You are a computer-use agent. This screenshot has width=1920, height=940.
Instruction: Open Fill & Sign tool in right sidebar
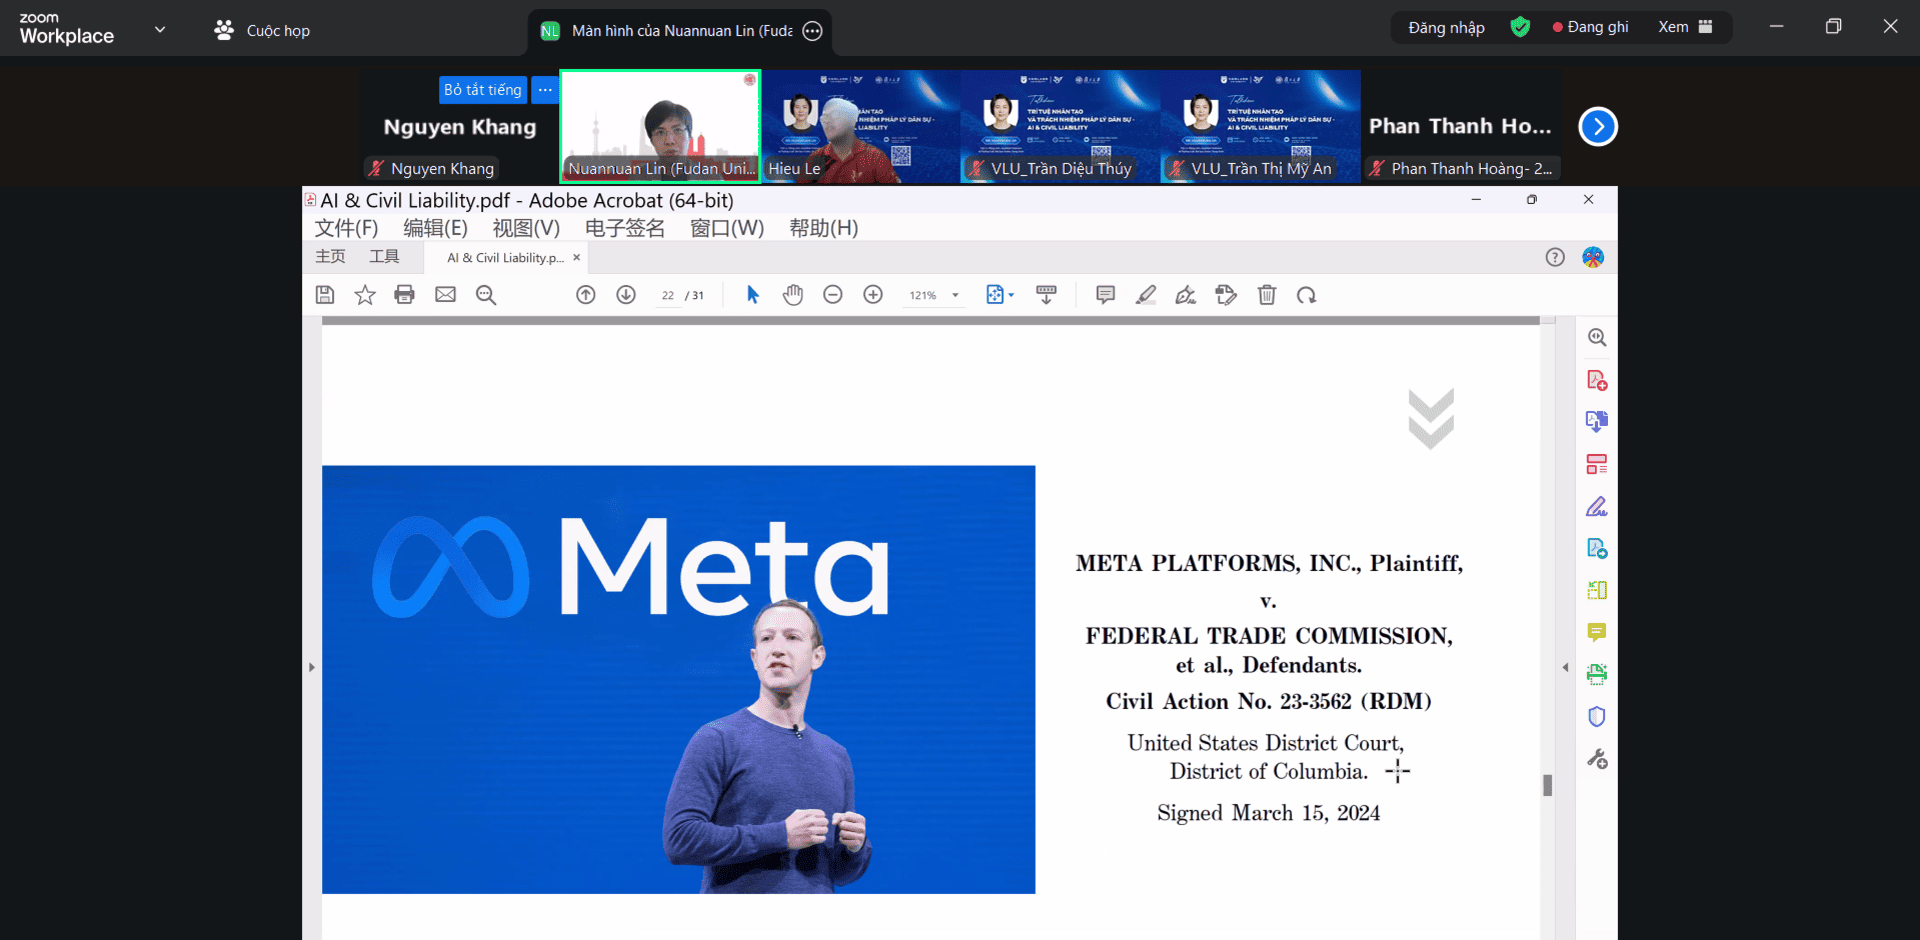pos(1597,507)
